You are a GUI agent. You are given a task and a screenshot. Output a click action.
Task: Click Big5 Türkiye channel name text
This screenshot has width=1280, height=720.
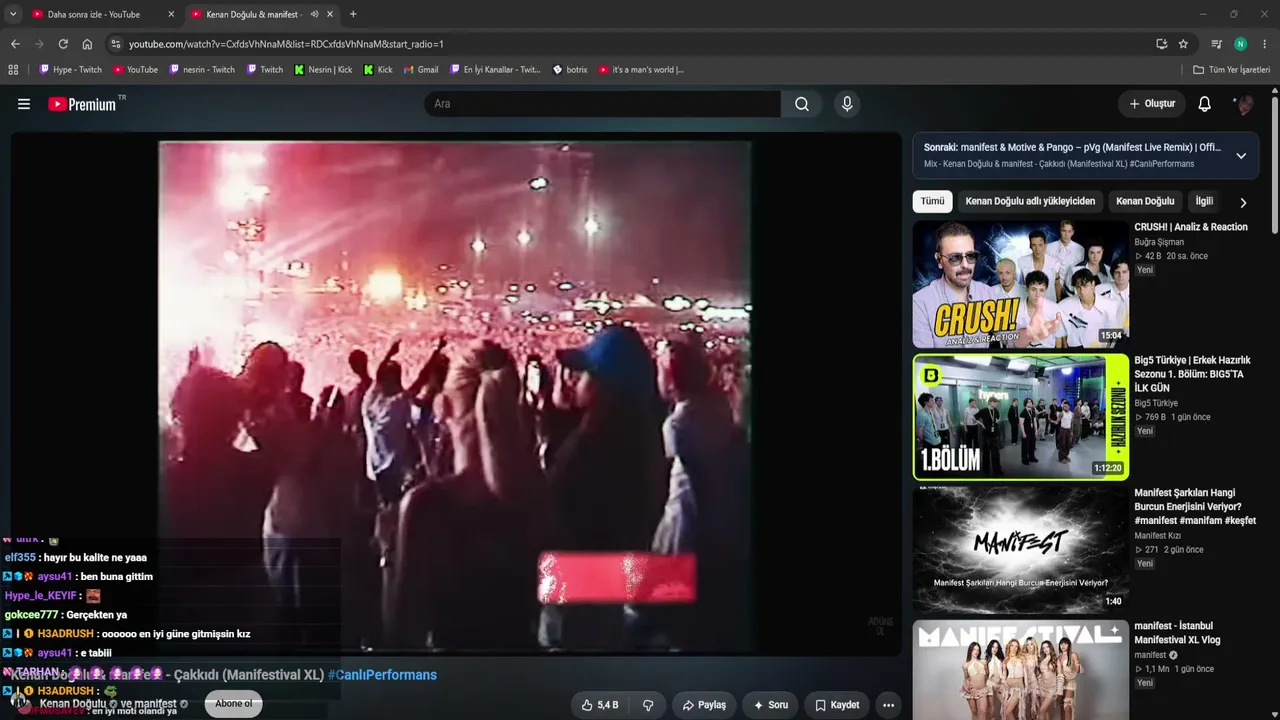click(x=1156, y=403)
